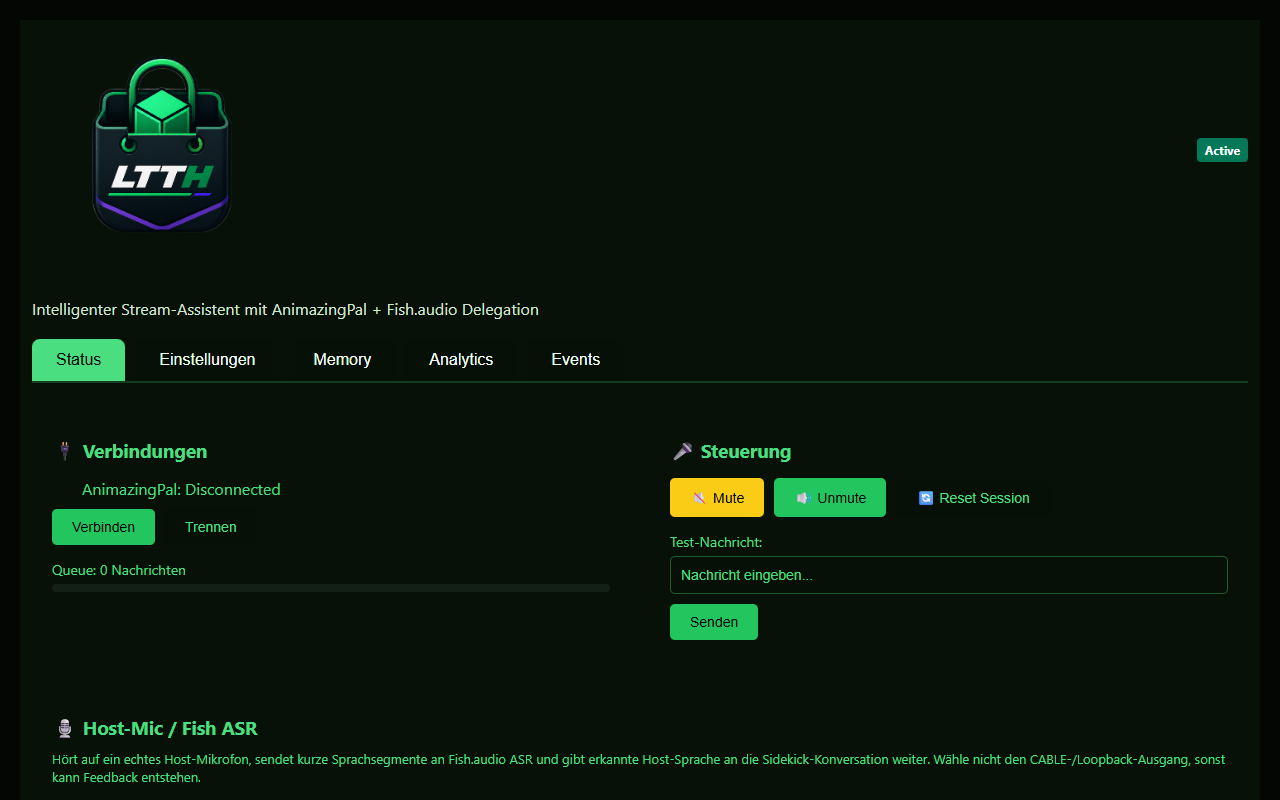Click the 'Queue: 0 Nachrichten' label

119,570
